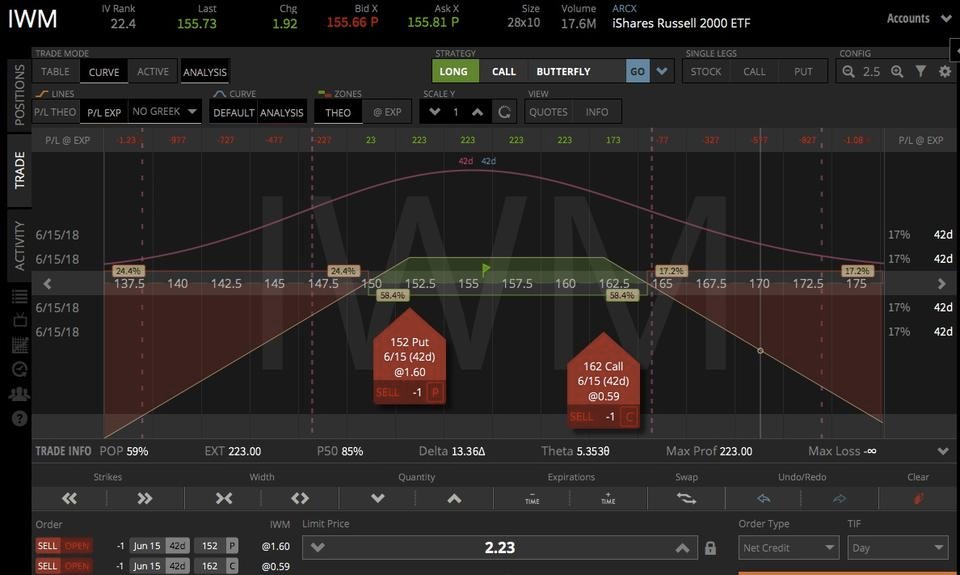Shift strikes up with double-right arrows
Image resolution: width=960 pixels, height=575 pixels.
[144, 498]
